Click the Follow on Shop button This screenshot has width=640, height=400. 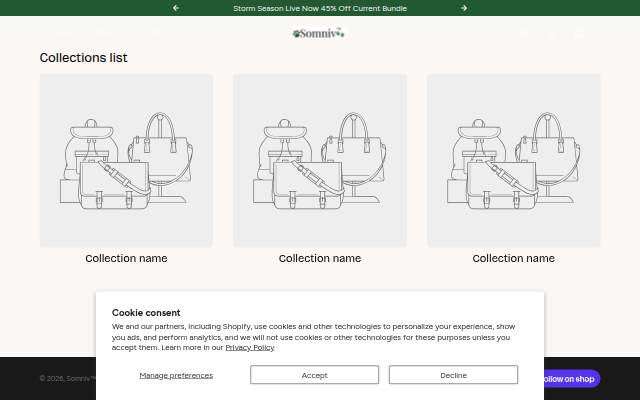click(572, 379)
